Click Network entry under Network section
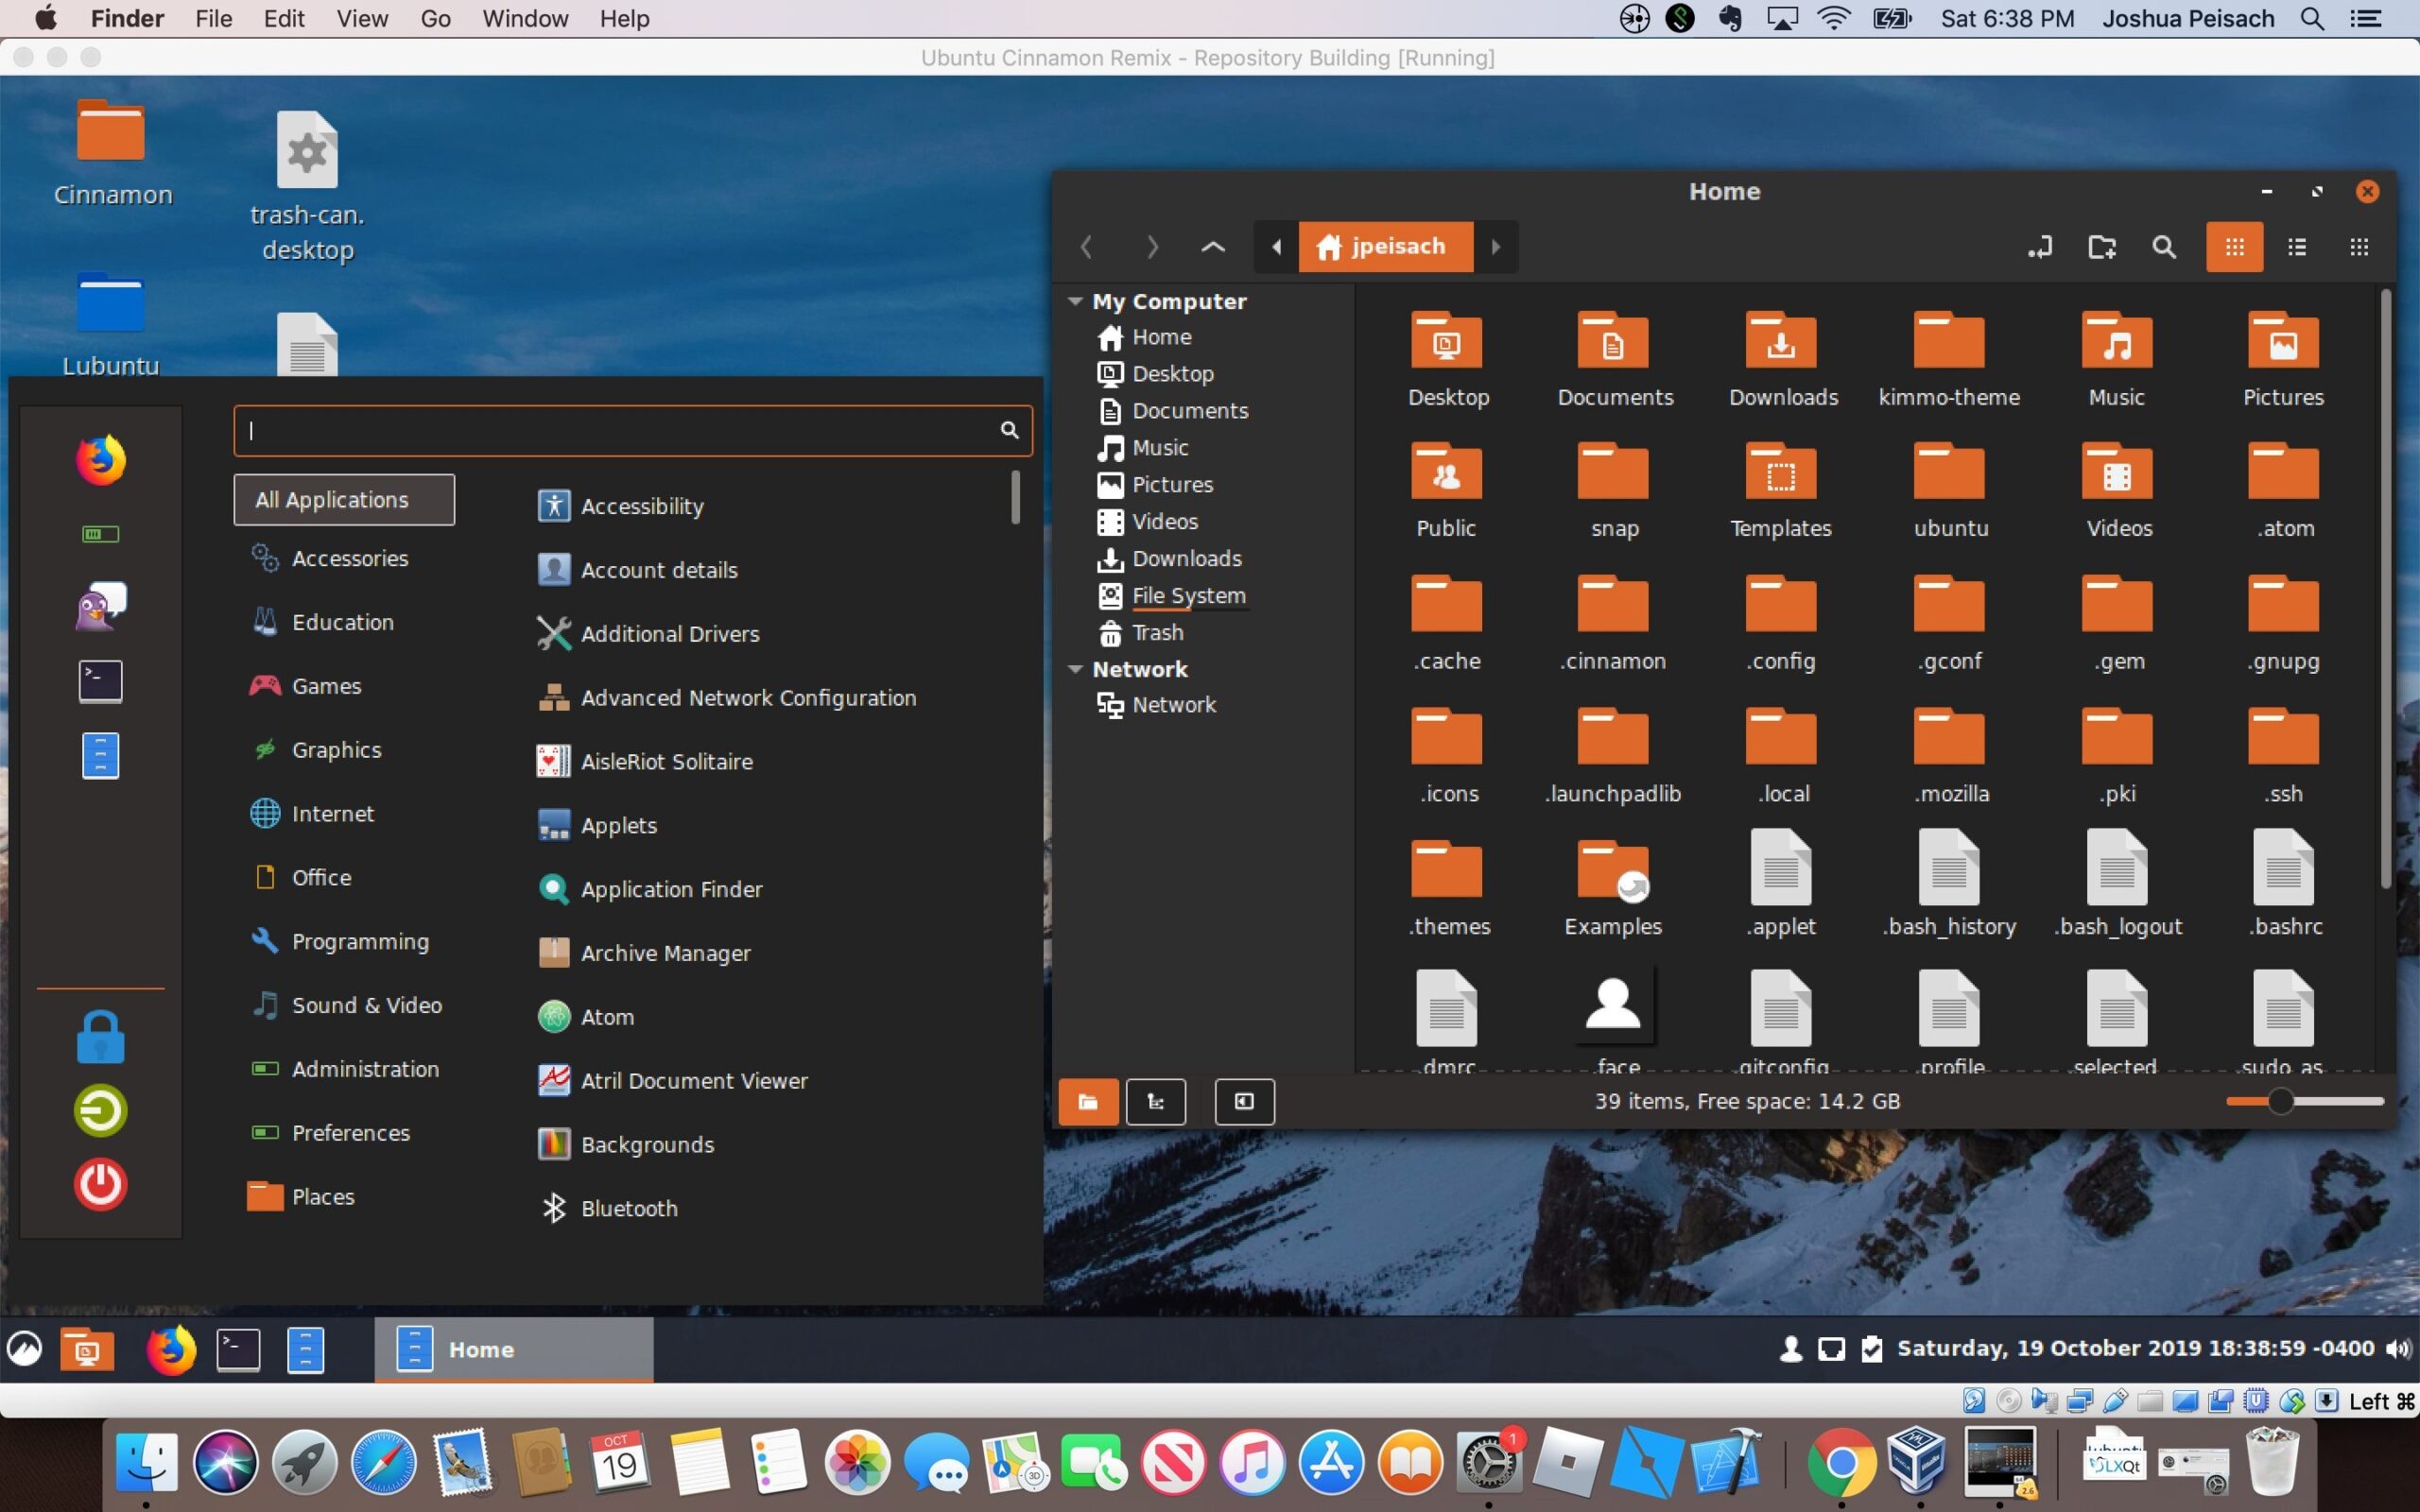This screenshot has height=1512, width=2420. (1156, 705)
